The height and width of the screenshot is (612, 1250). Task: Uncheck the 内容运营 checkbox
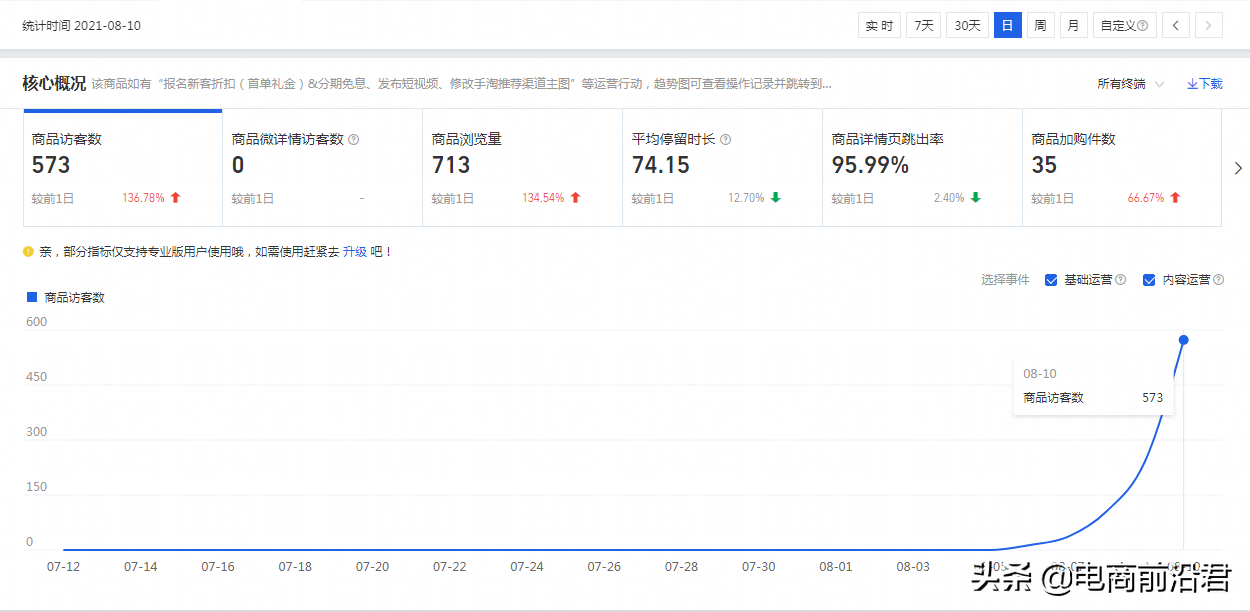coord(1149,280)
